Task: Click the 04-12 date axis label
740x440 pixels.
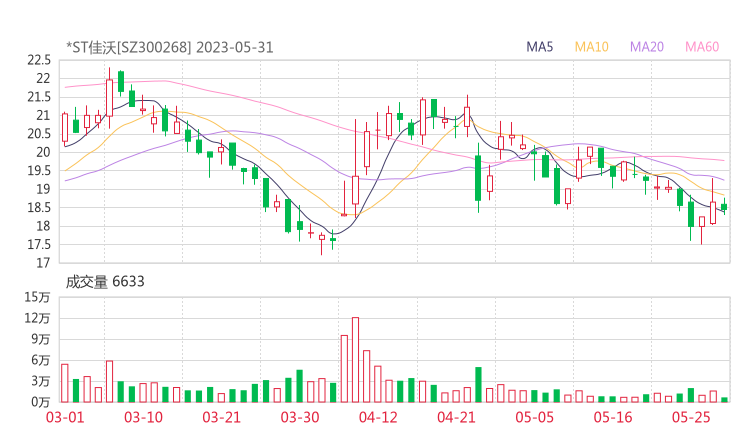Action: [377, 417]
